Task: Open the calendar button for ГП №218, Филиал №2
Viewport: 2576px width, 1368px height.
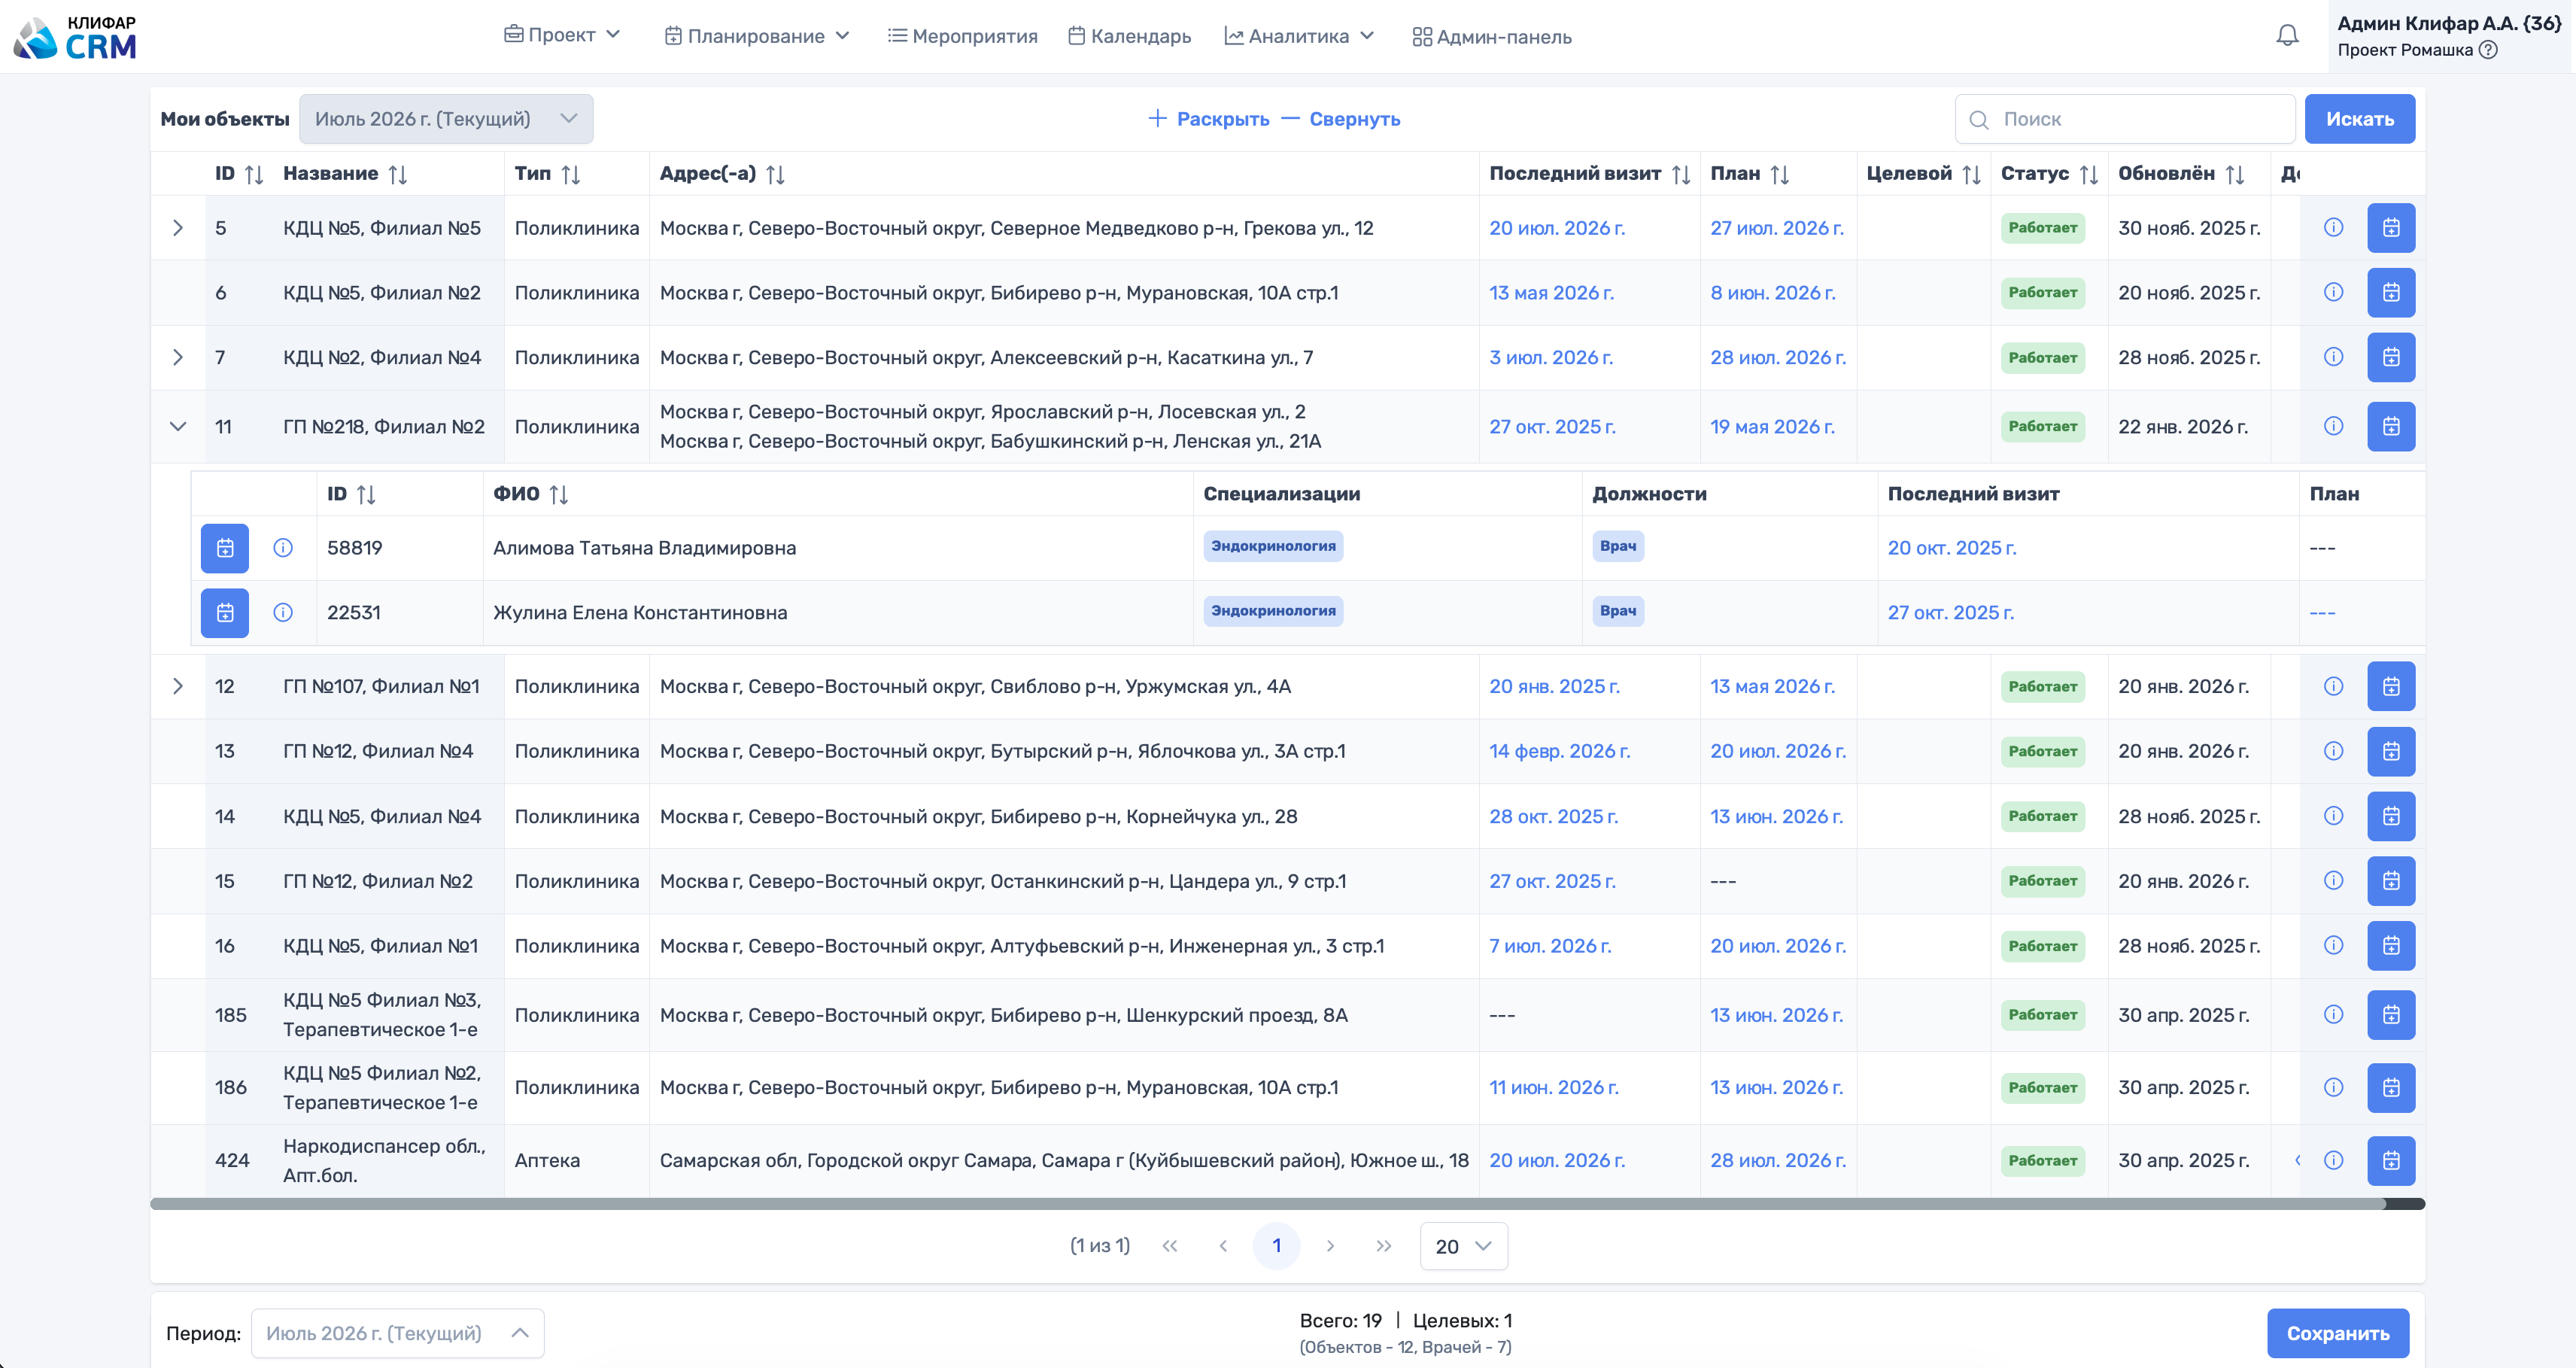Action: coord(2391,427)
